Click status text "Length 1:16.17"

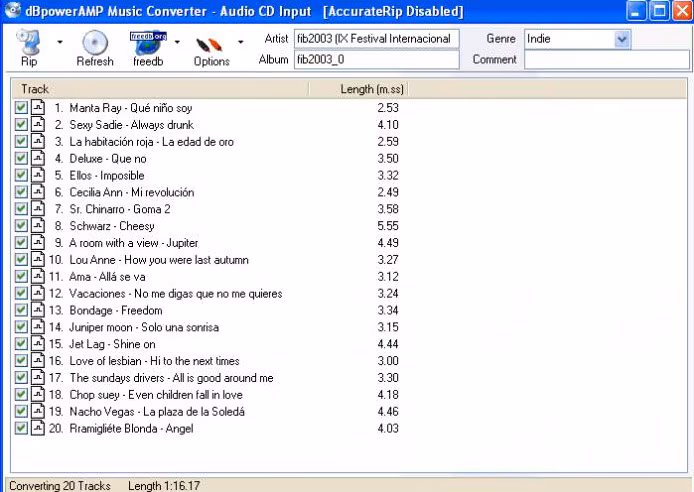pos(164,485)
